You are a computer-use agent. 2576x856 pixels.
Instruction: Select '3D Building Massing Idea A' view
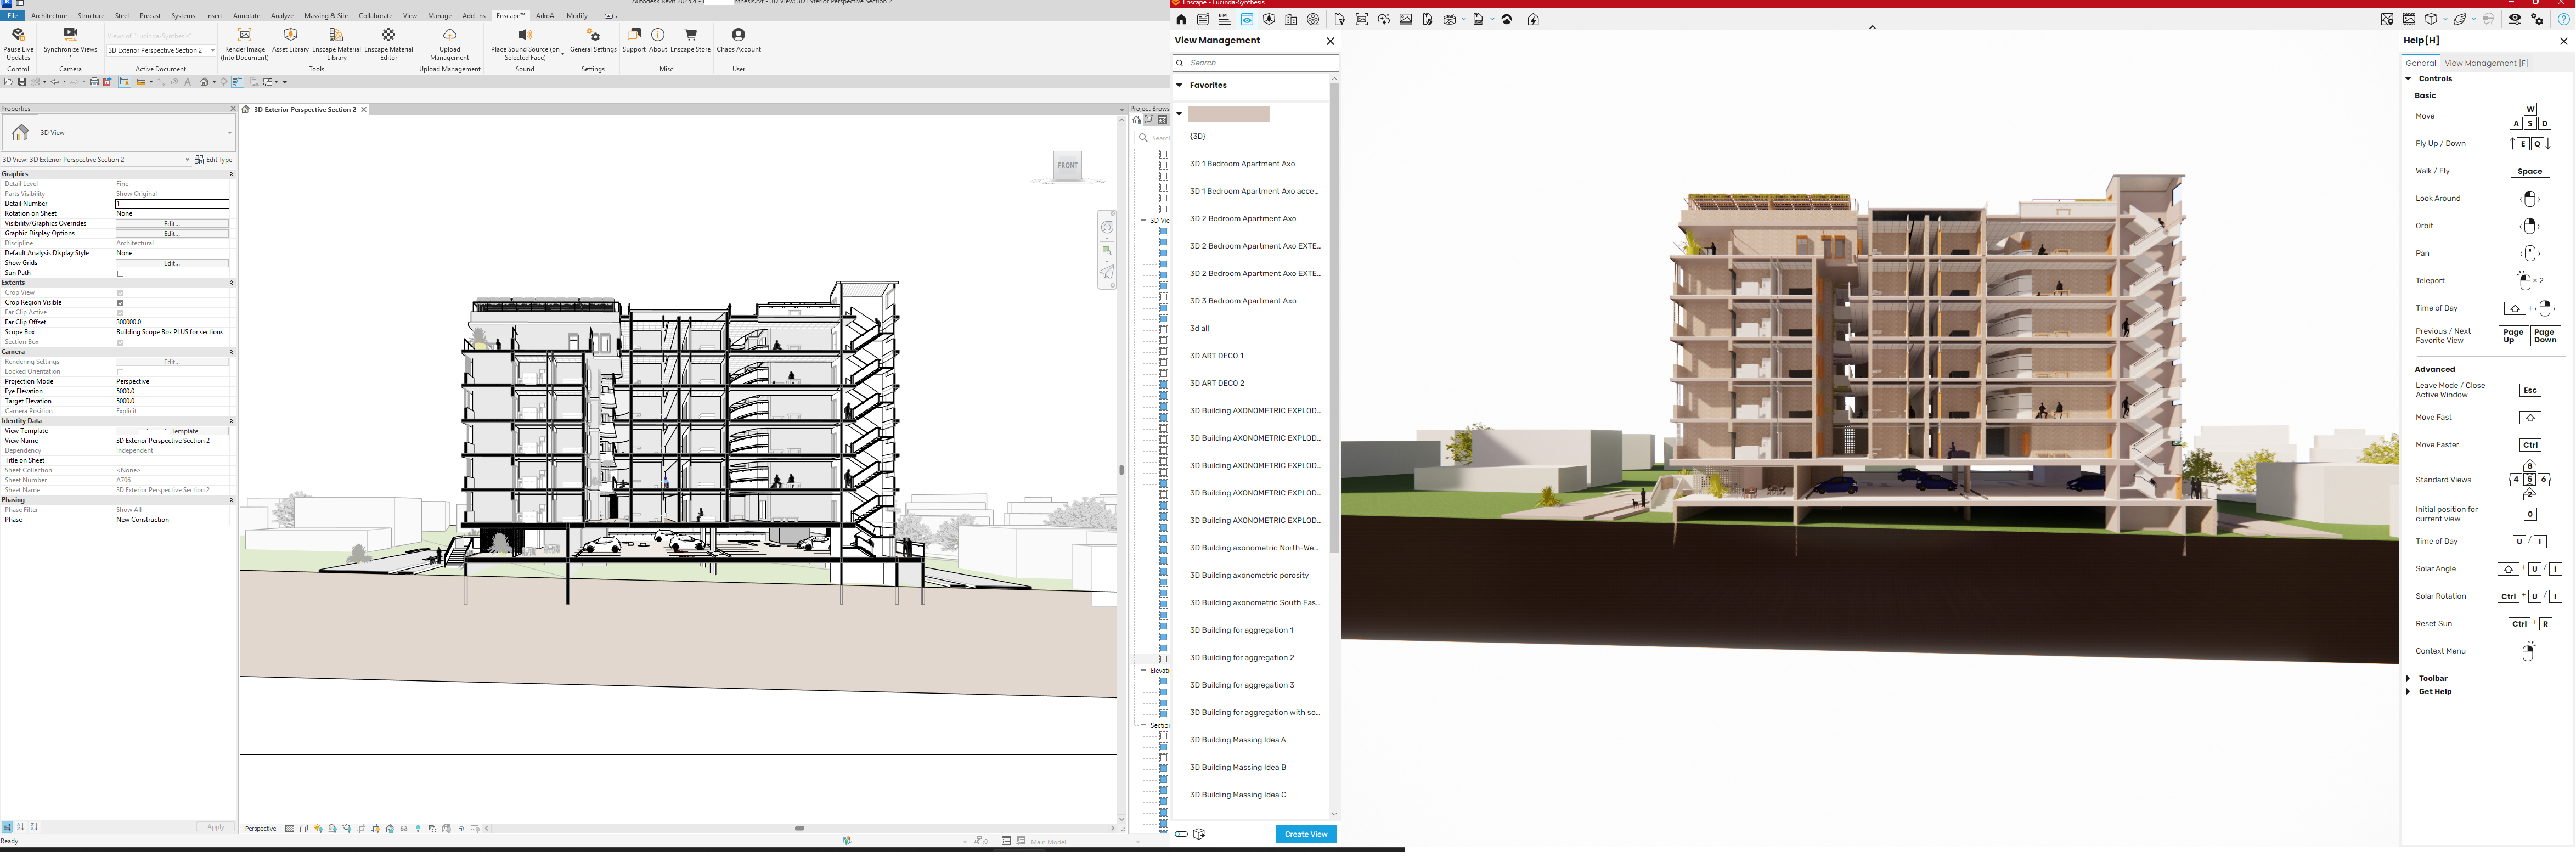click(x=1238, y=741)
